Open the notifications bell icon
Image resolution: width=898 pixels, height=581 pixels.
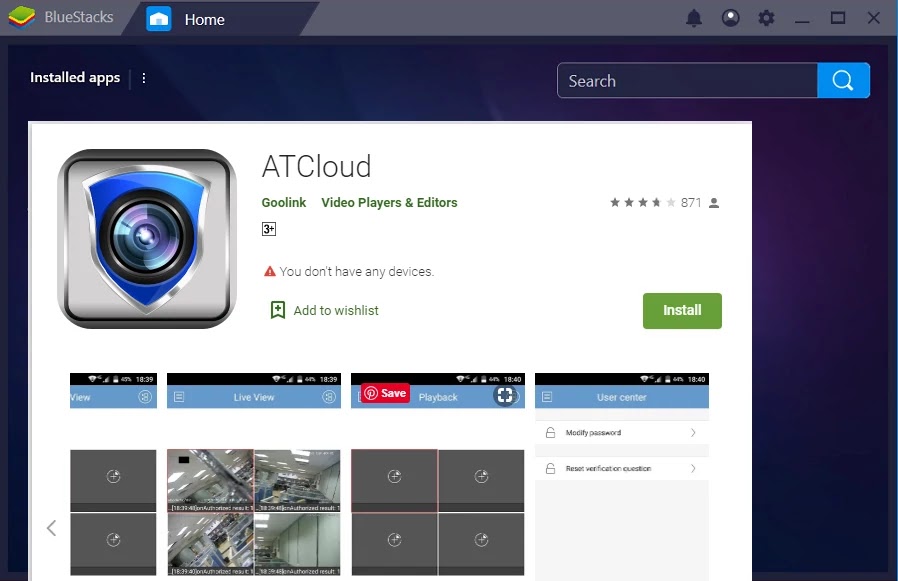[x=694, y=18]
